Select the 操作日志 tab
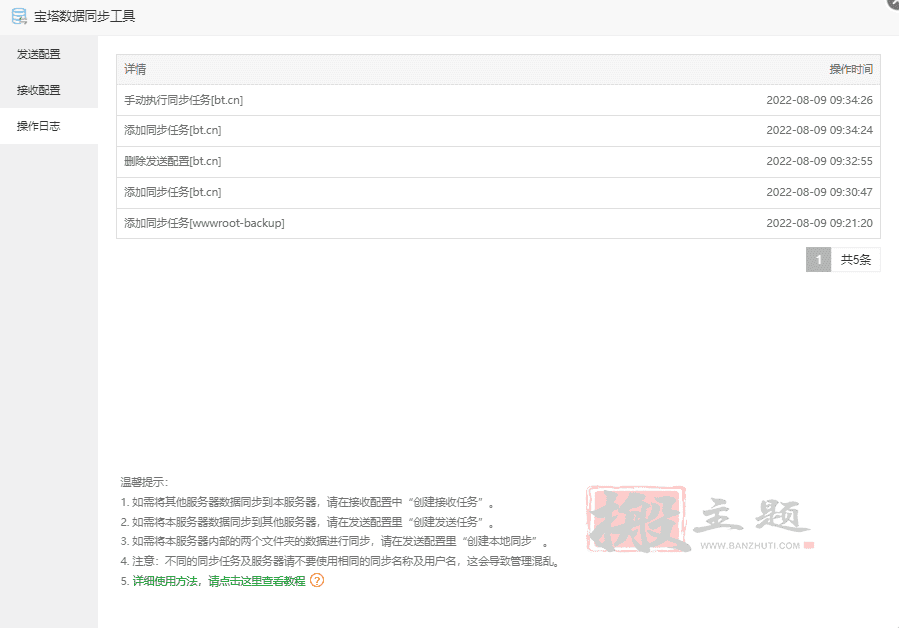 click(49, 126)
